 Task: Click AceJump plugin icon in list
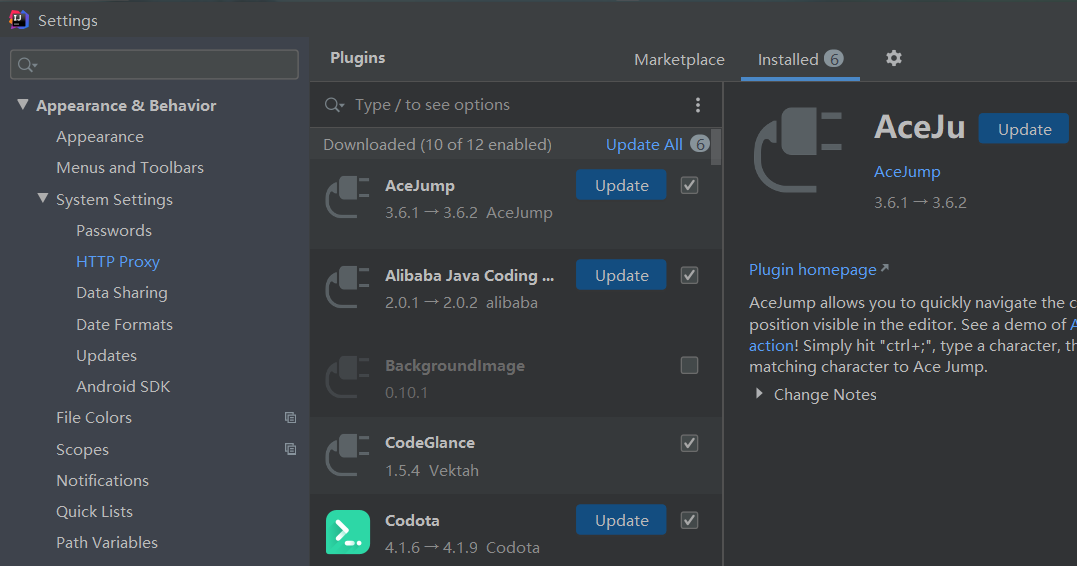pyautogui.click(x=347, y=197)
